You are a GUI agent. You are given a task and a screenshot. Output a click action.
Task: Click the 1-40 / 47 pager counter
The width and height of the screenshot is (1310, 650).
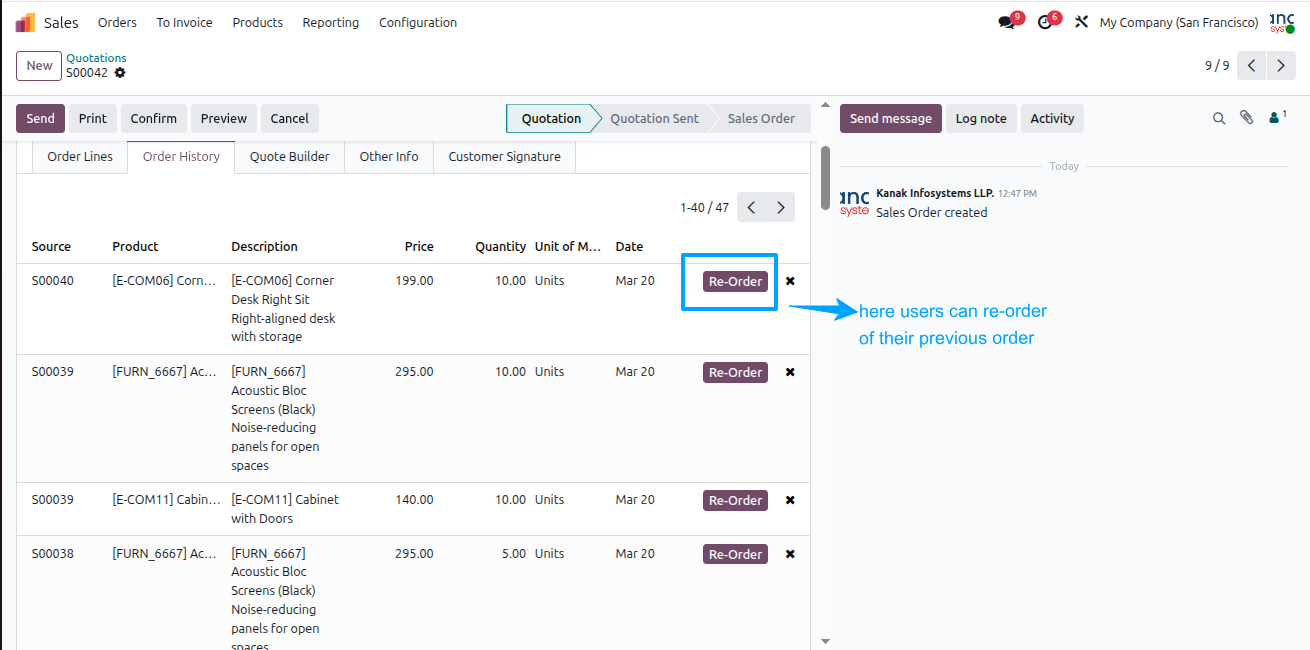coord(704,208)
